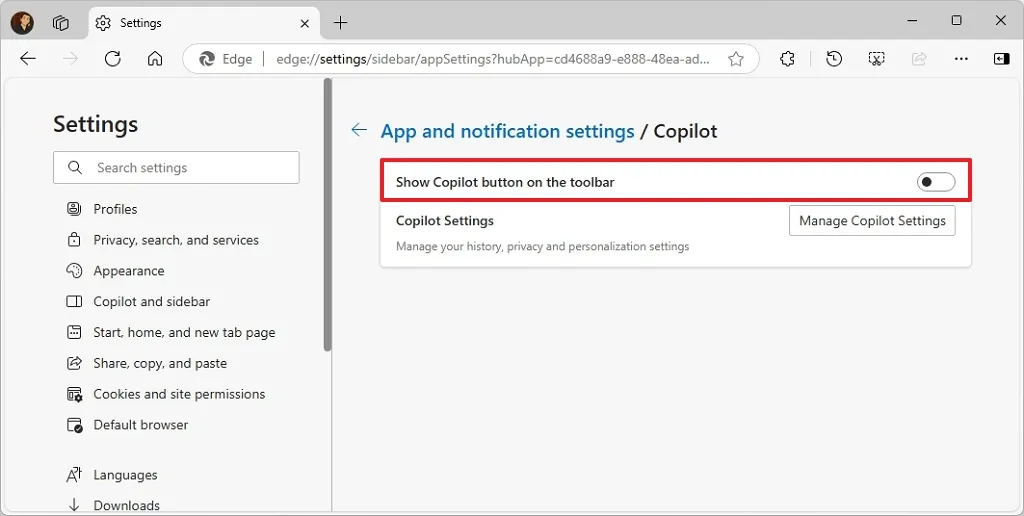Click the settings sidebar scrollbar
The height and width of the screenshot is (516, 1024).
(x=327, y=215)
